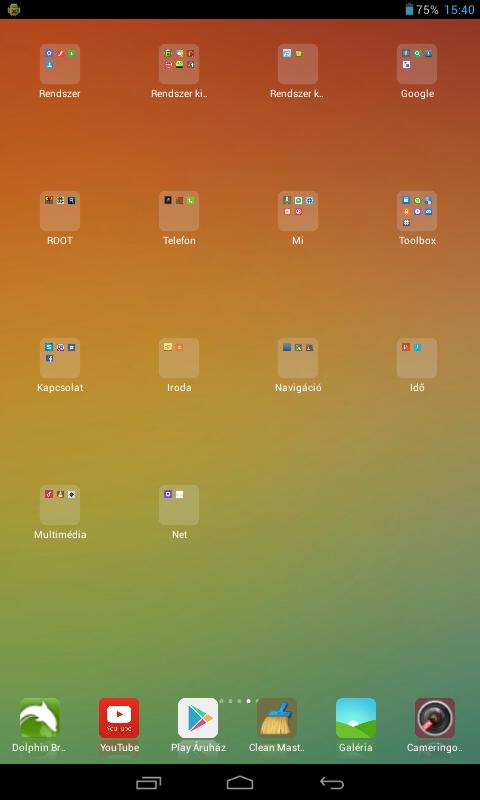Open the Telefon folder
Image resolution: width=480 pixels, height=800 pixels.
click(x=179, y=211)
